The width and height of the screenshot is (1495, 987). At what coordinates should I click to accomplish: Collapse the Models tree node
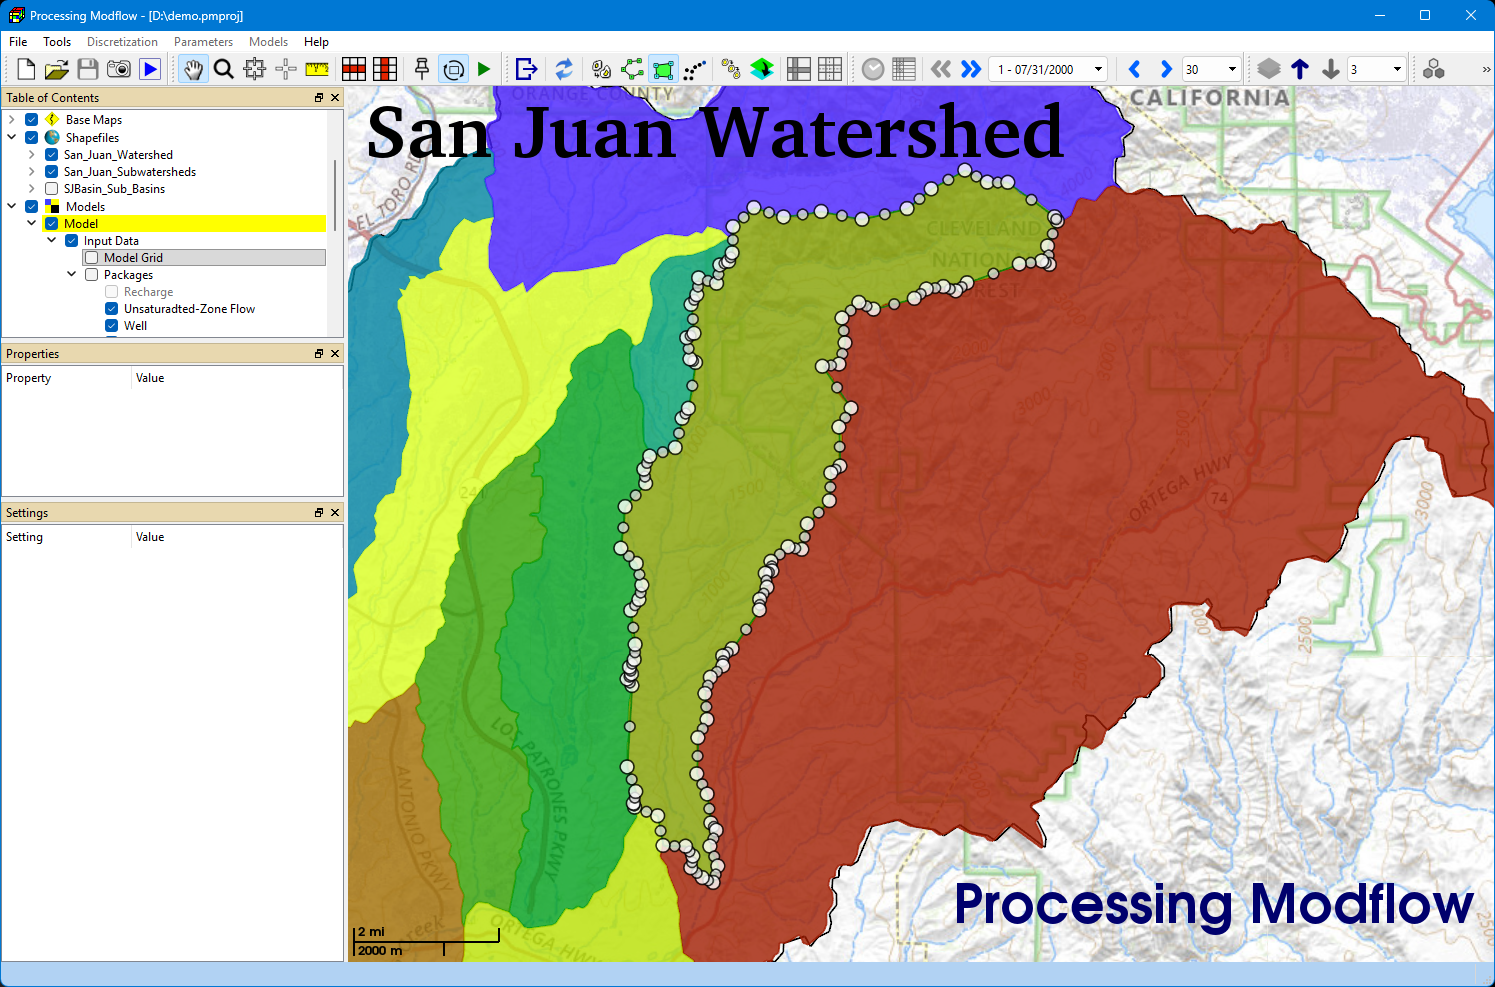pos(12,207)
